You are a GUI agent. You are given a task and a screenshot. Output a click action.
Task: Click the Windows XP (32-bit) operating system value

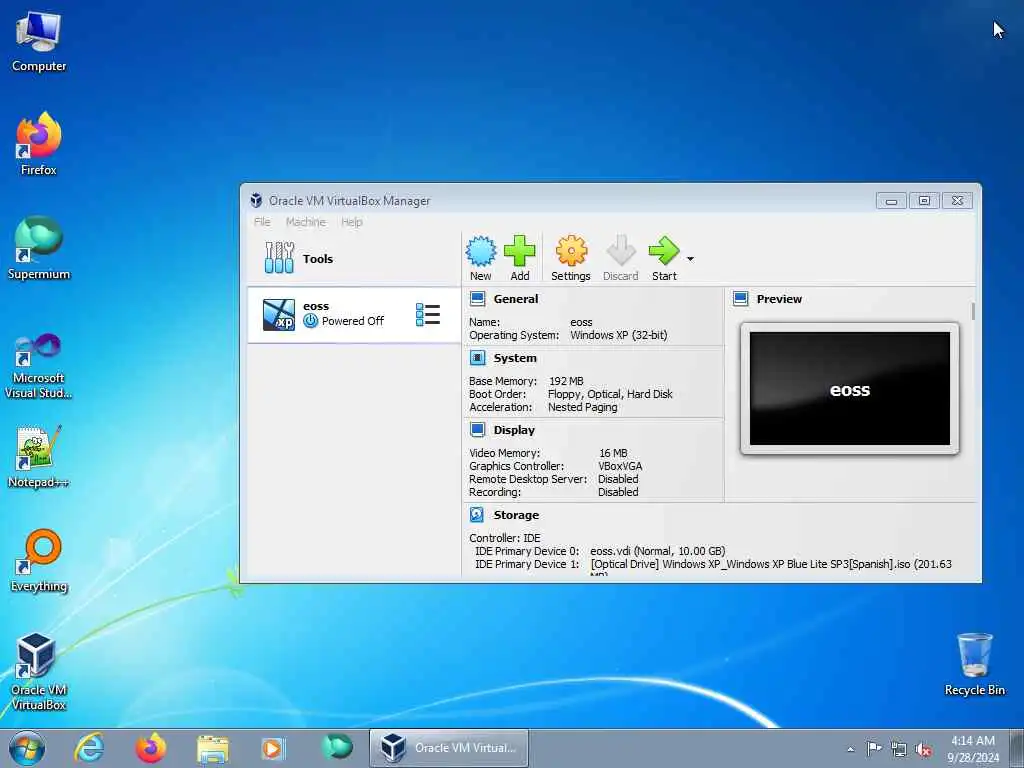click(x=618, y=335)
